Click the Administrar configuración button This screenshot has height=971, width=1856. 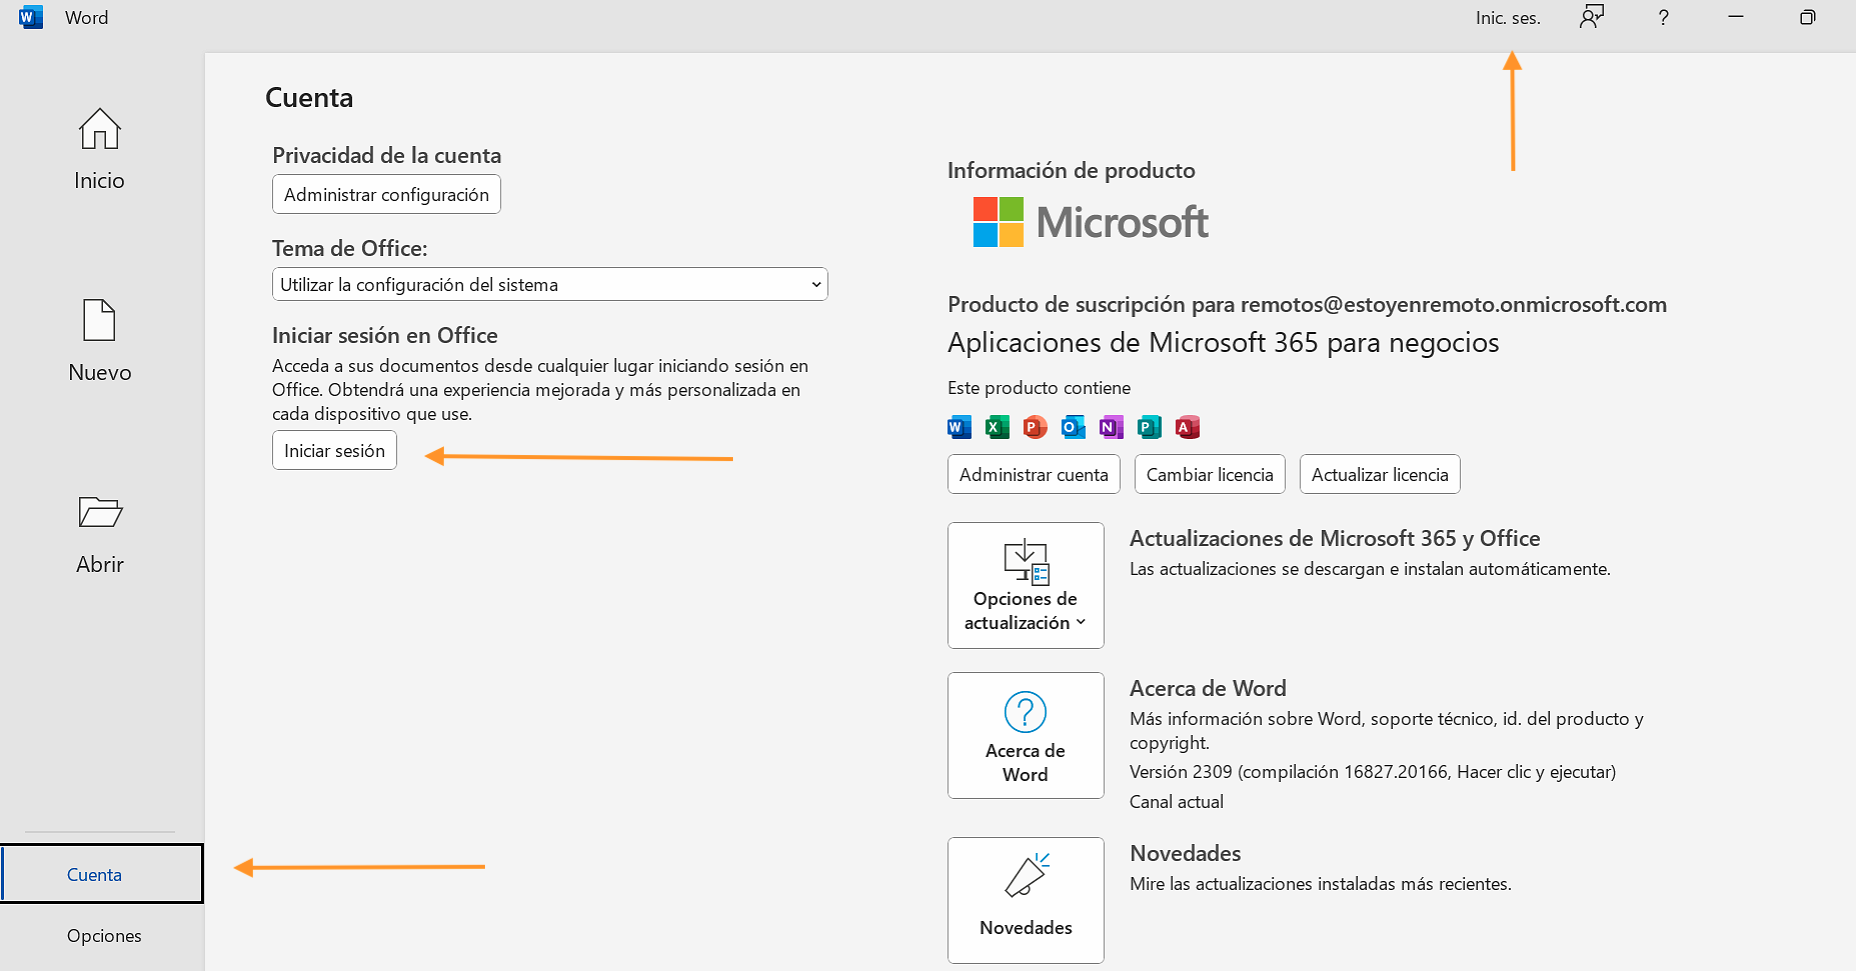point(386,194)
